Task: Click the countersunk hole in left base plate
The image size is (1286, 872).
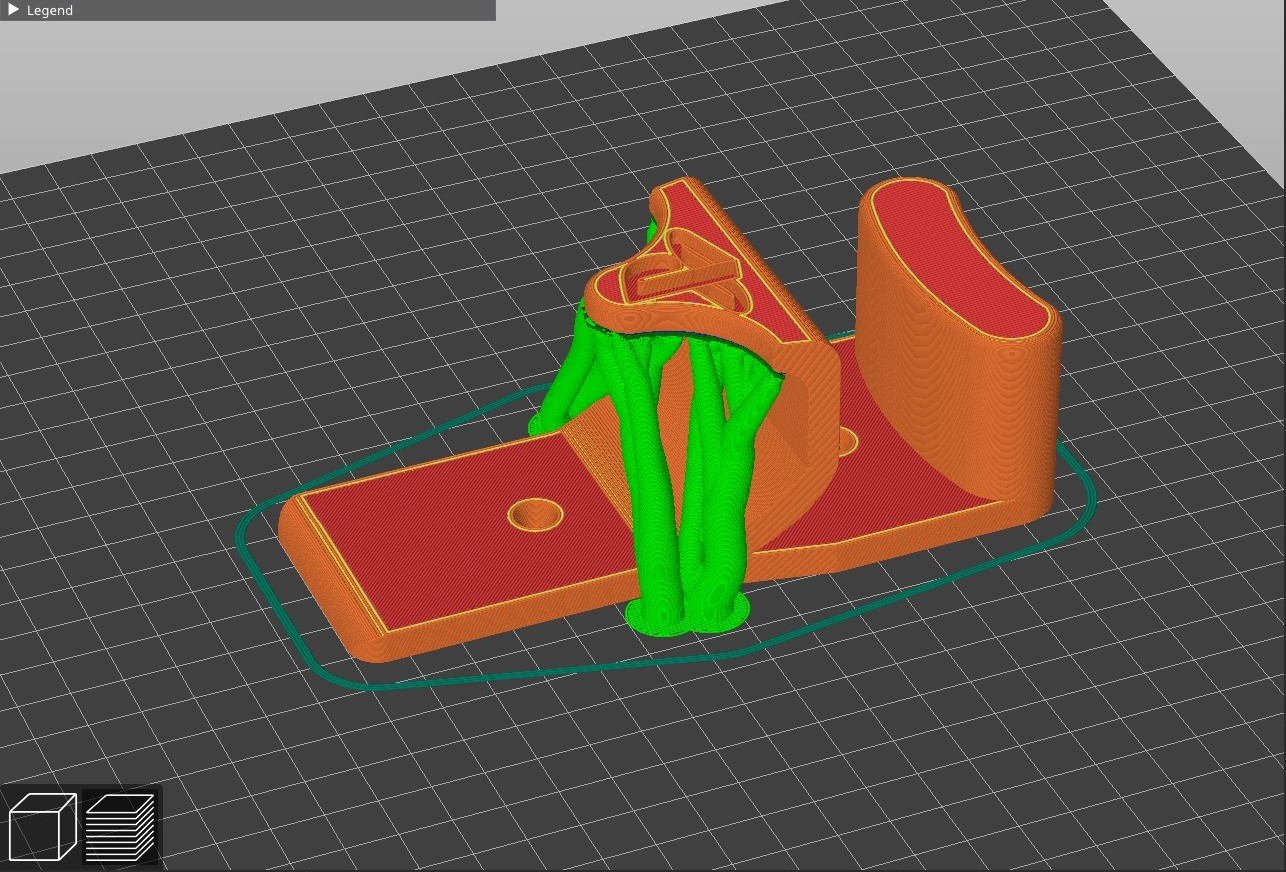Action: [x=536, y=514]
